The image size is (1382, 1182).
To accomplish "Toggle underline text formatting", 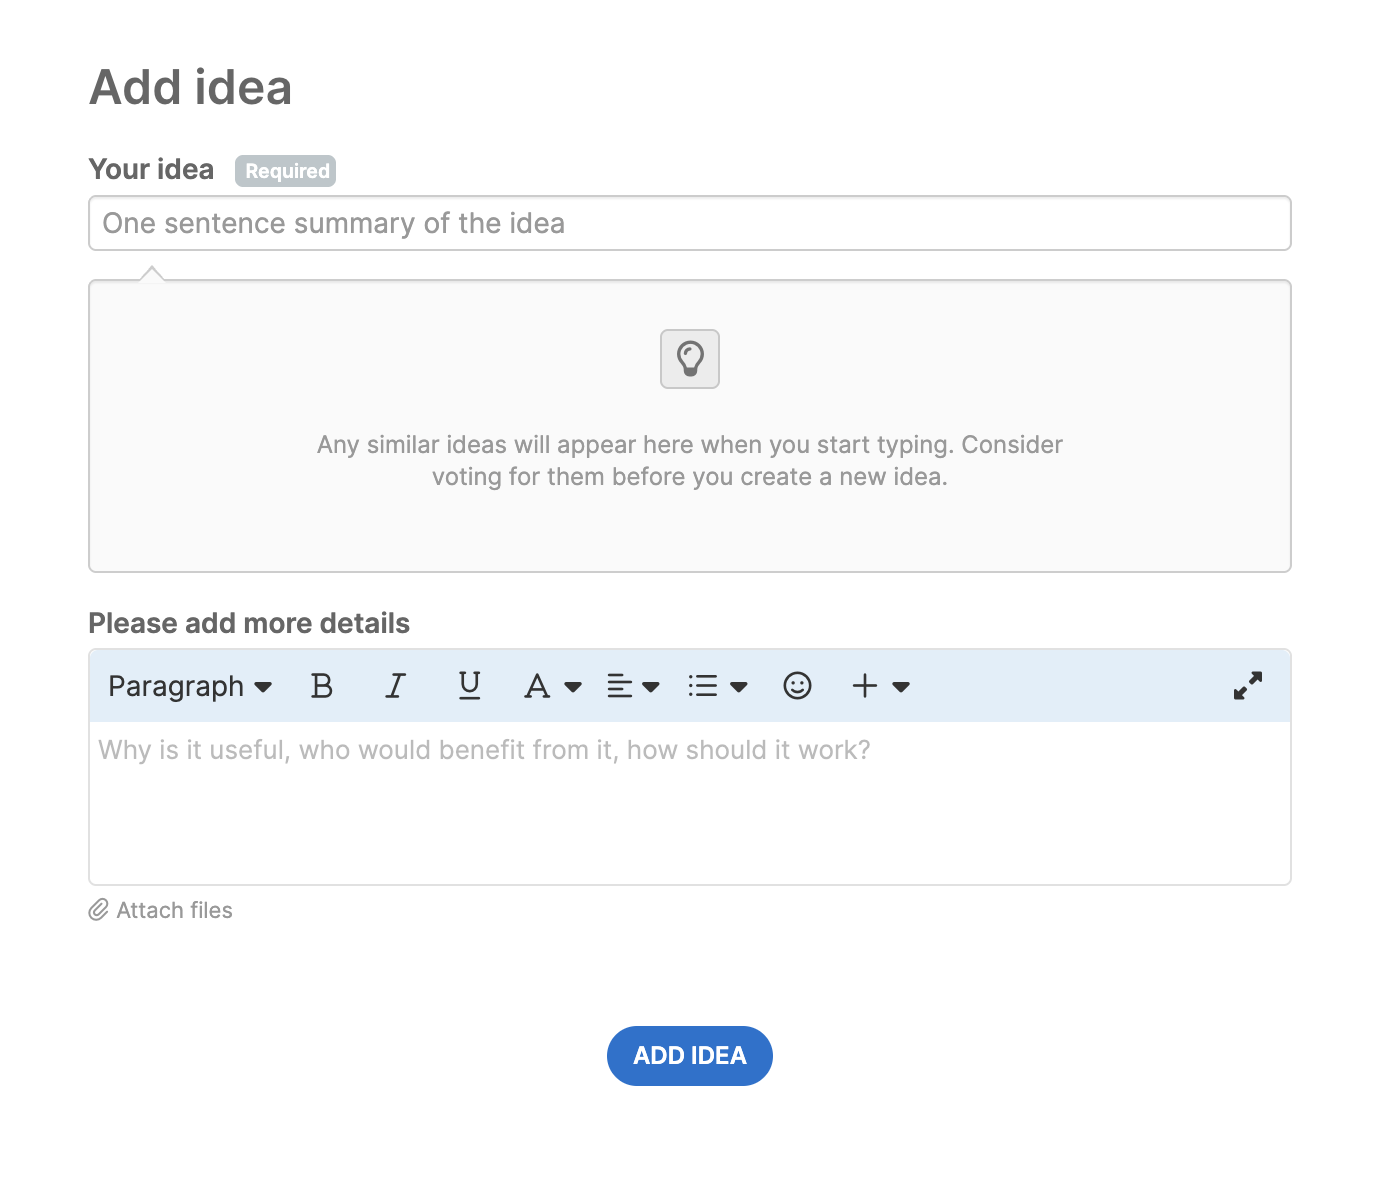I will [469, 686].
